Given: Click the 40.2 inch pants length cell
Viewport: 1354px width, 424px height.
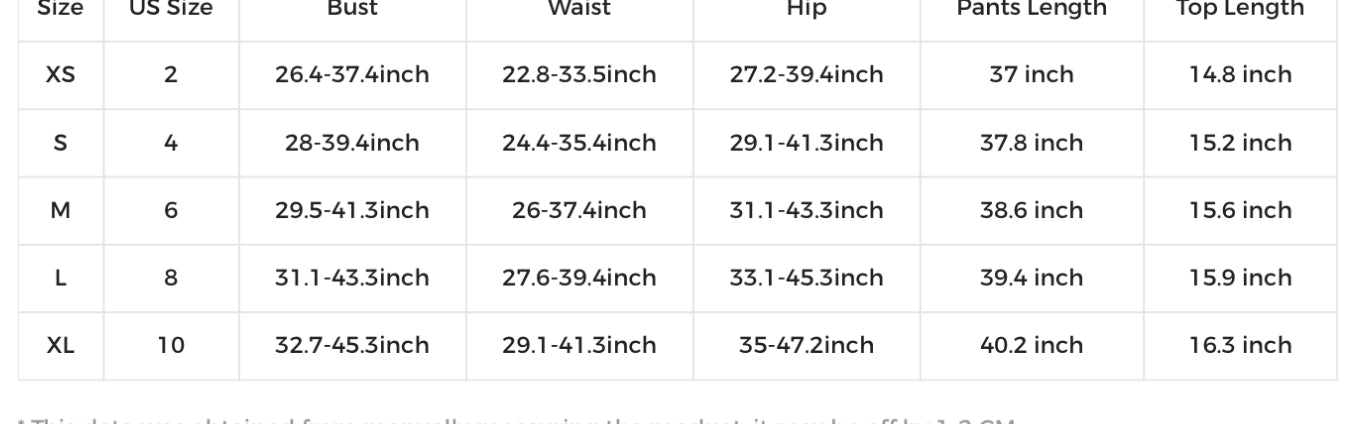Looking at the screenshot, I should coord(1031,345).
